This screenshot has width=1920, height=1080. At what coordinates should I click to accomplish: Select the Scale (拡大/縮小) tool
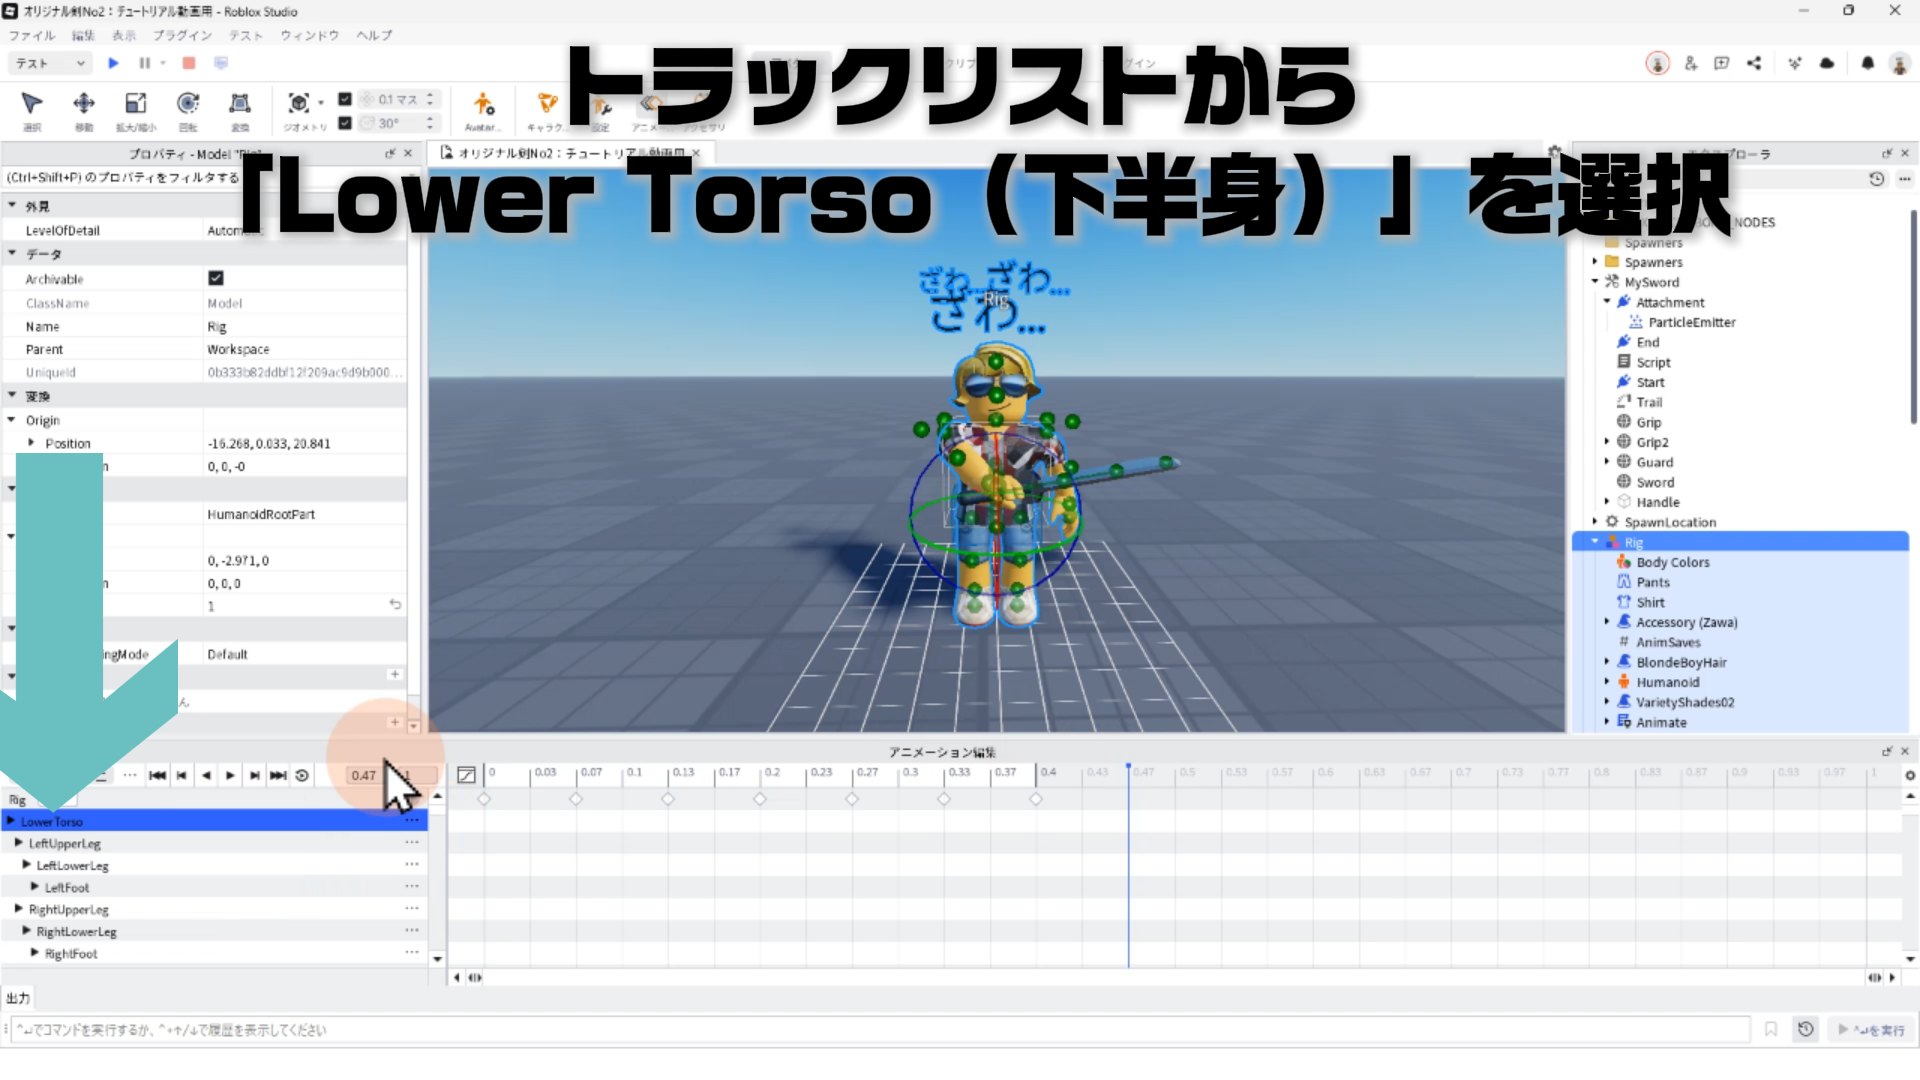pyautogui.click(x=135, y=104)
